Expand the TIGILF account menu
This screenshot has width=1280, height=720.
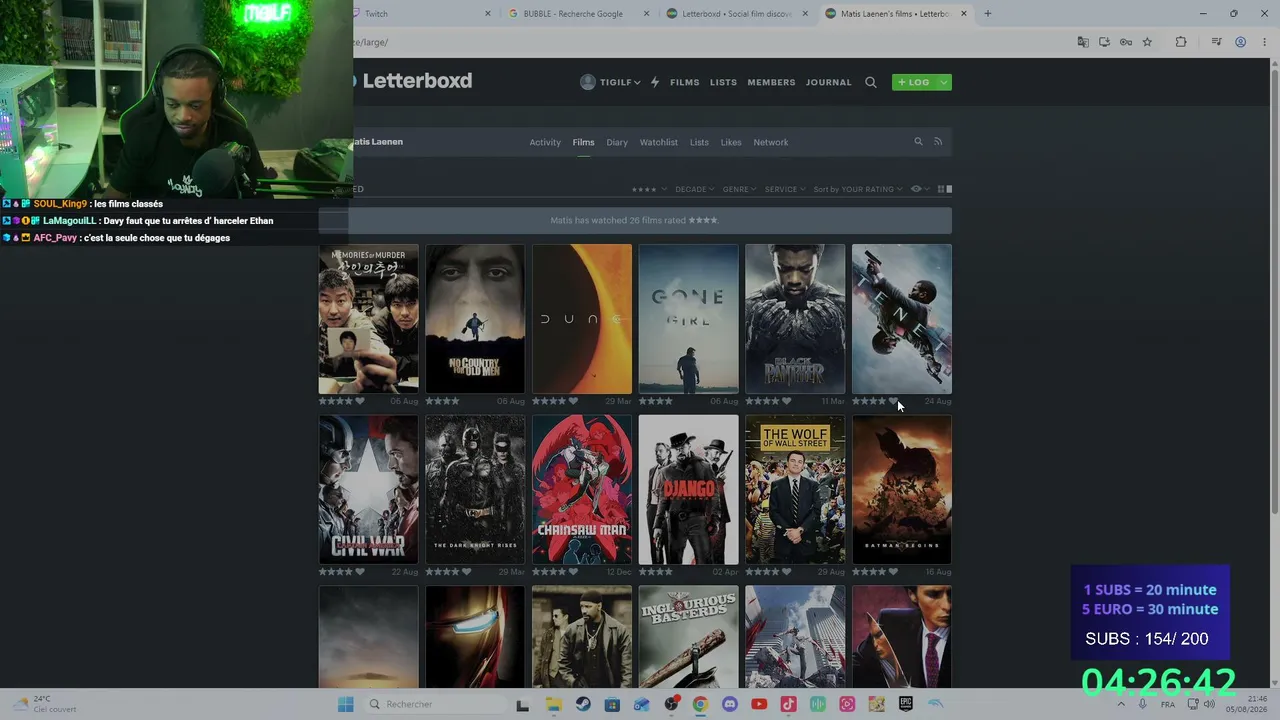620,82
